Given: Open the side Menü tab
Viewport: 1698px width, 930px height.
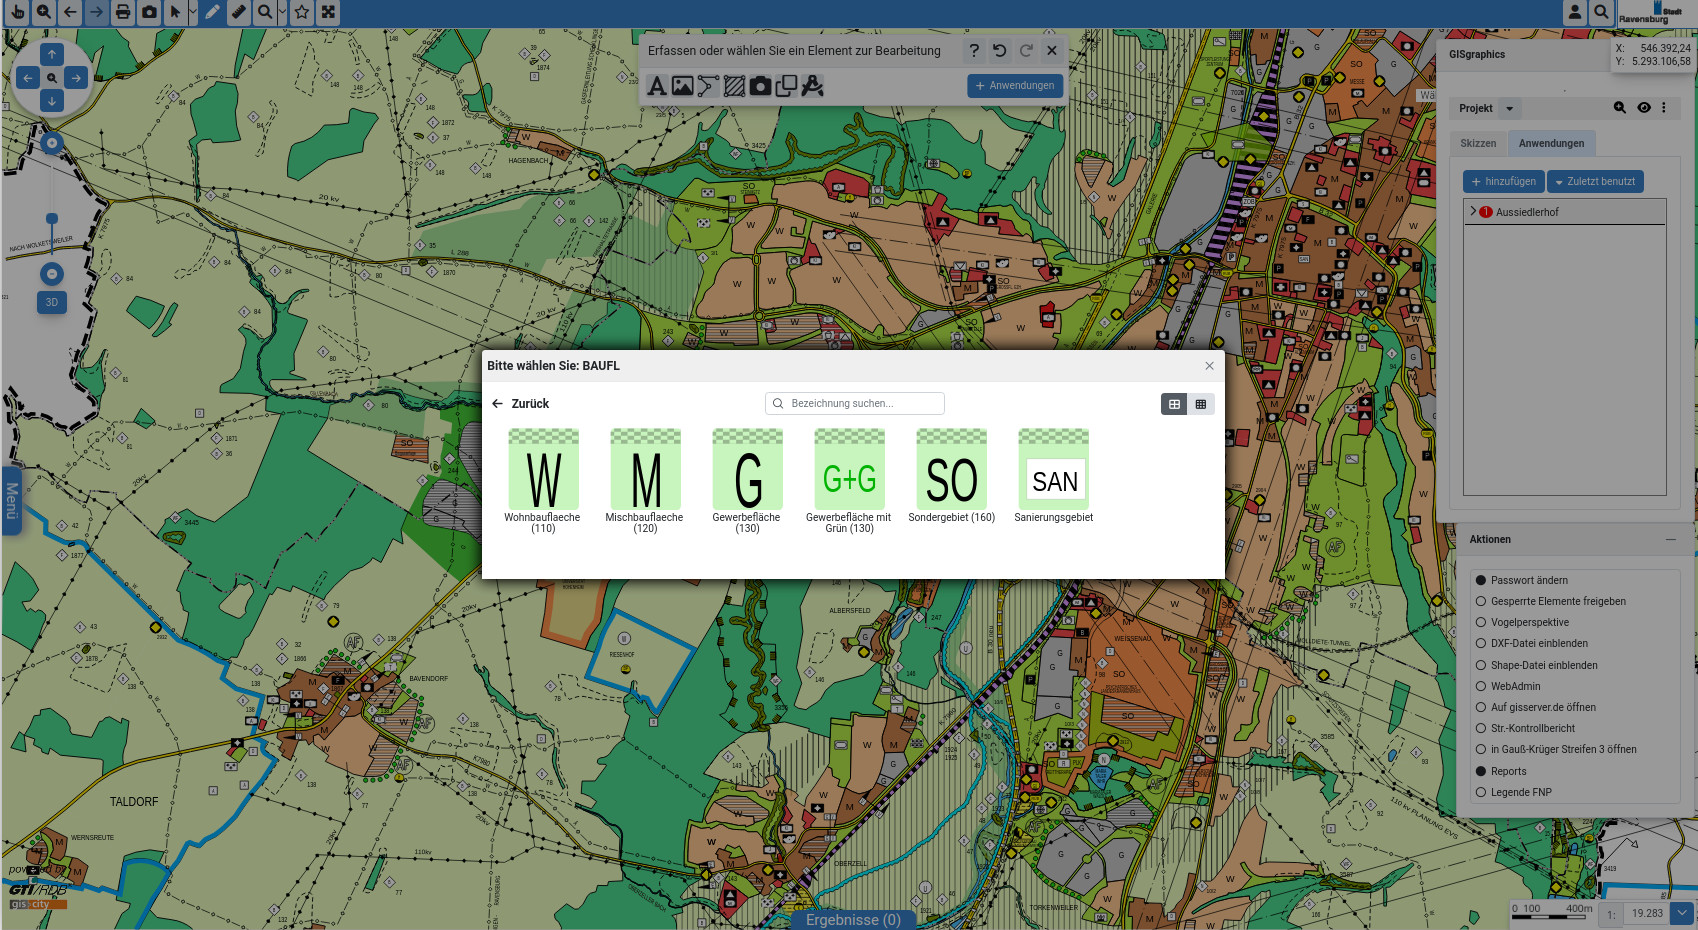Looking at the screenshot, I should [x=11, y=501].
